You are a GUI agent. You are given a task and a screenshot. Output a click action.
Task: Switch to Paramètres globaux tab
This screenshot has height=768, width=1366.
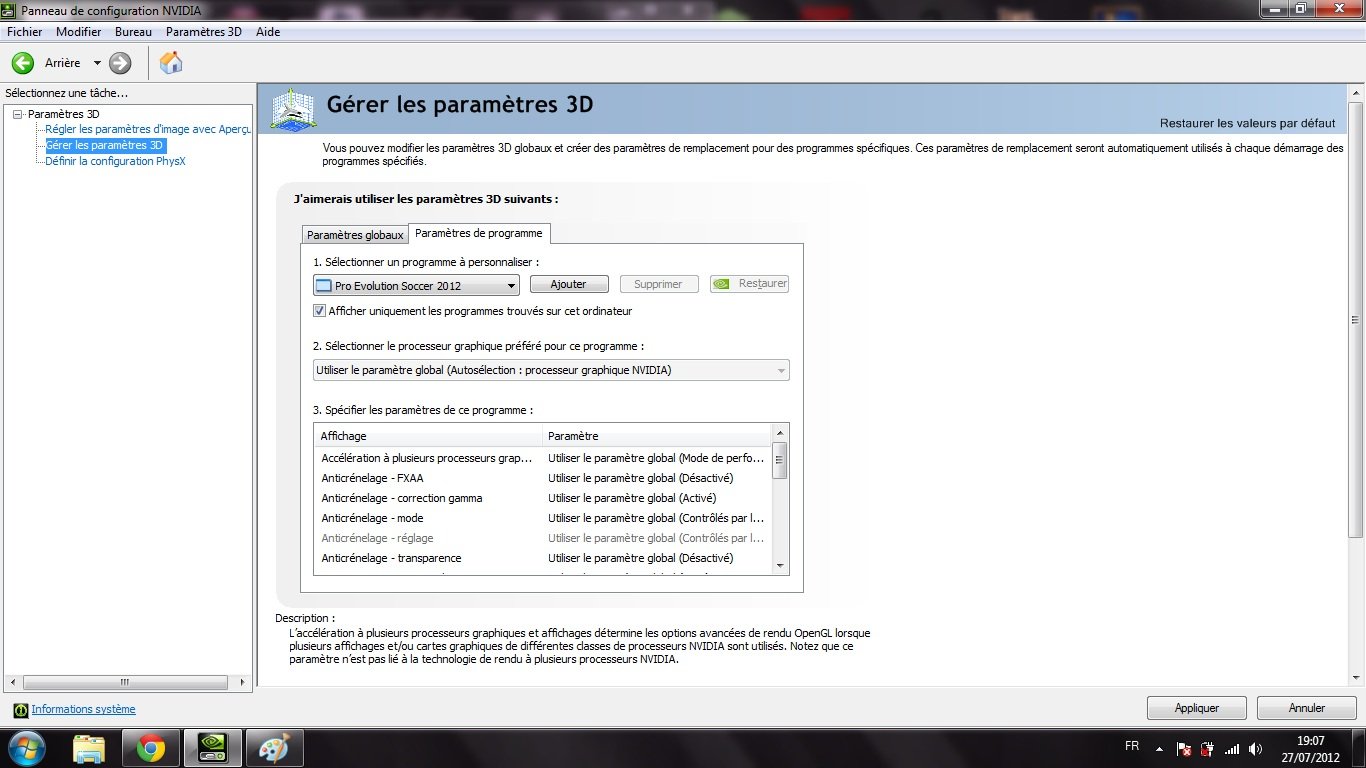point(355,235)
